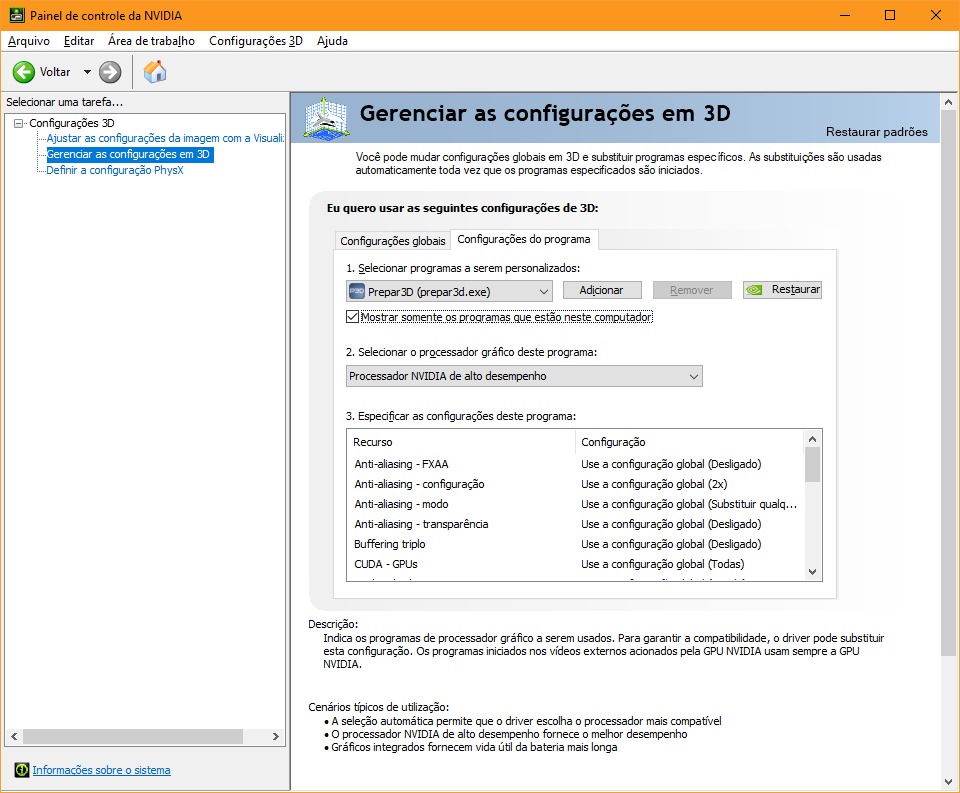960x793 pixels.
Task: Open the Voltar history dropdown arrow
Action: tap(87, 72)
